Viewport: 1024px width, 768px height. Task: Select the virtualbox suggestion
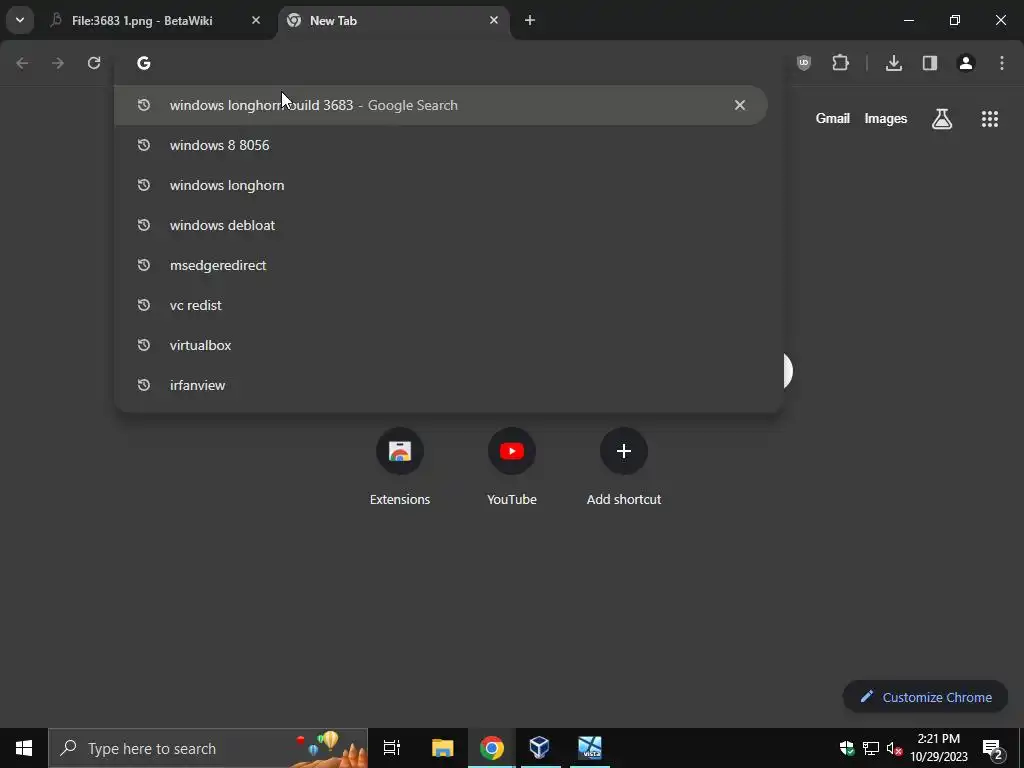coord(449,345)
